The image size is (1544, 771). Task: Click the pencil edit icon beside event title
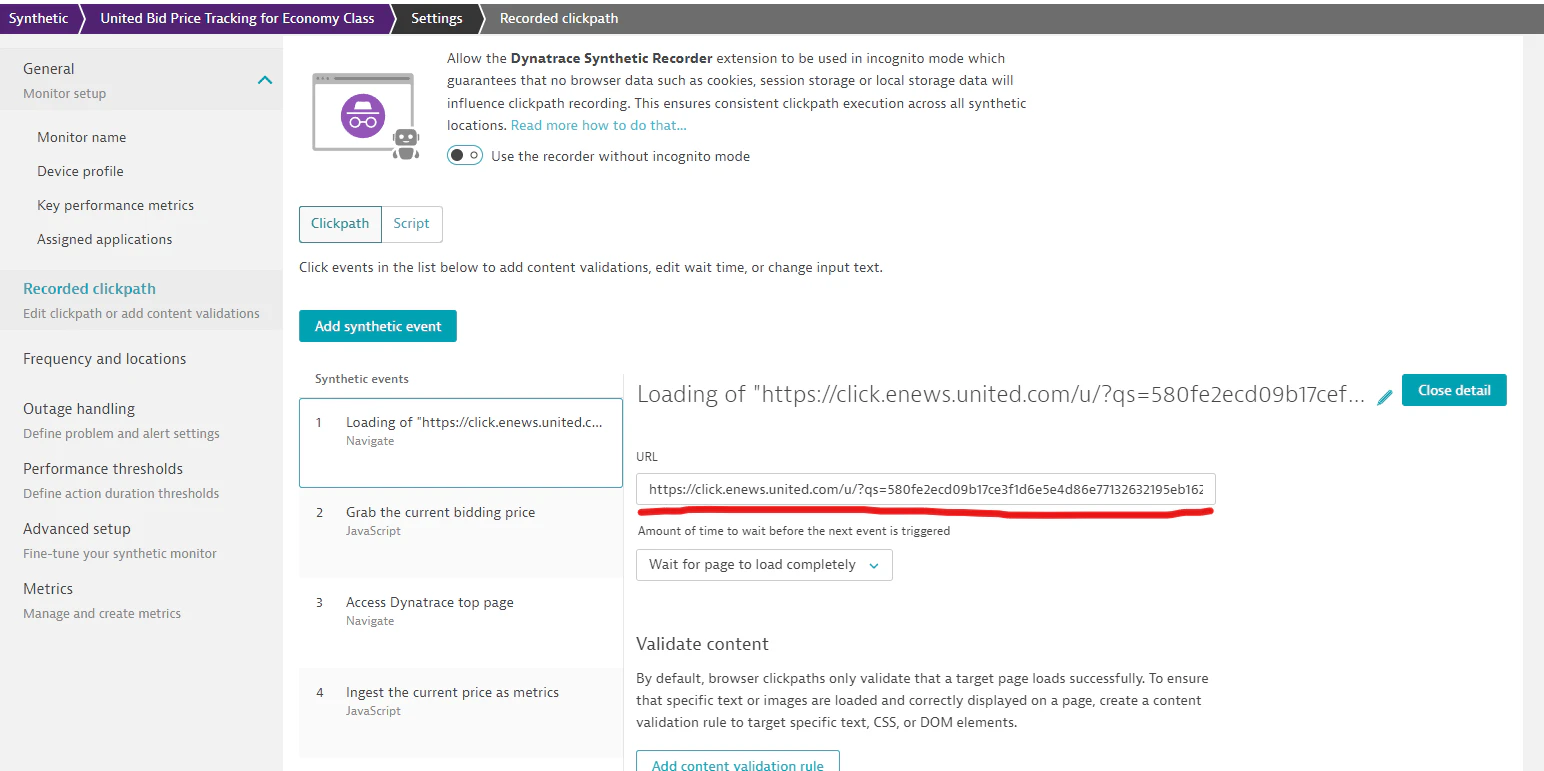tap(1384, 397)
